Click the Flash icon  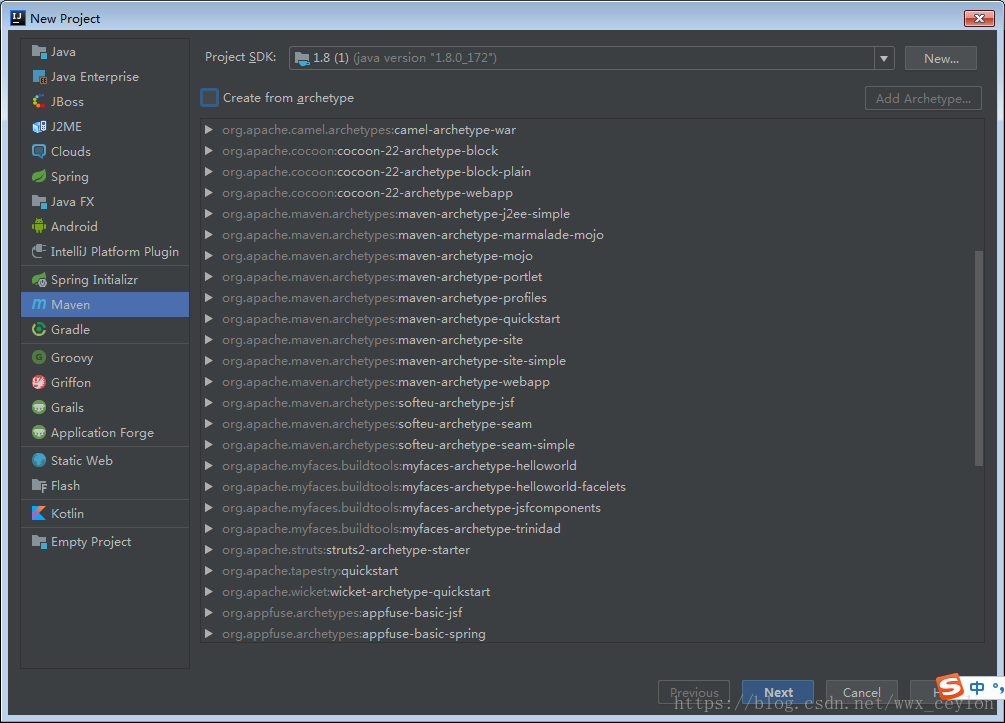coord(39,486)
